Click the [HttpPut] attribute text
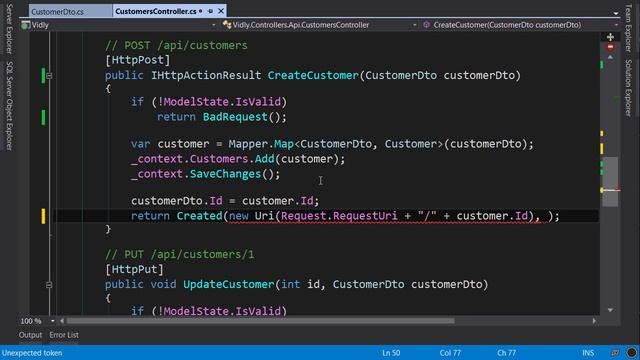This screenshot has width=640, height=360. pos(134,270)
